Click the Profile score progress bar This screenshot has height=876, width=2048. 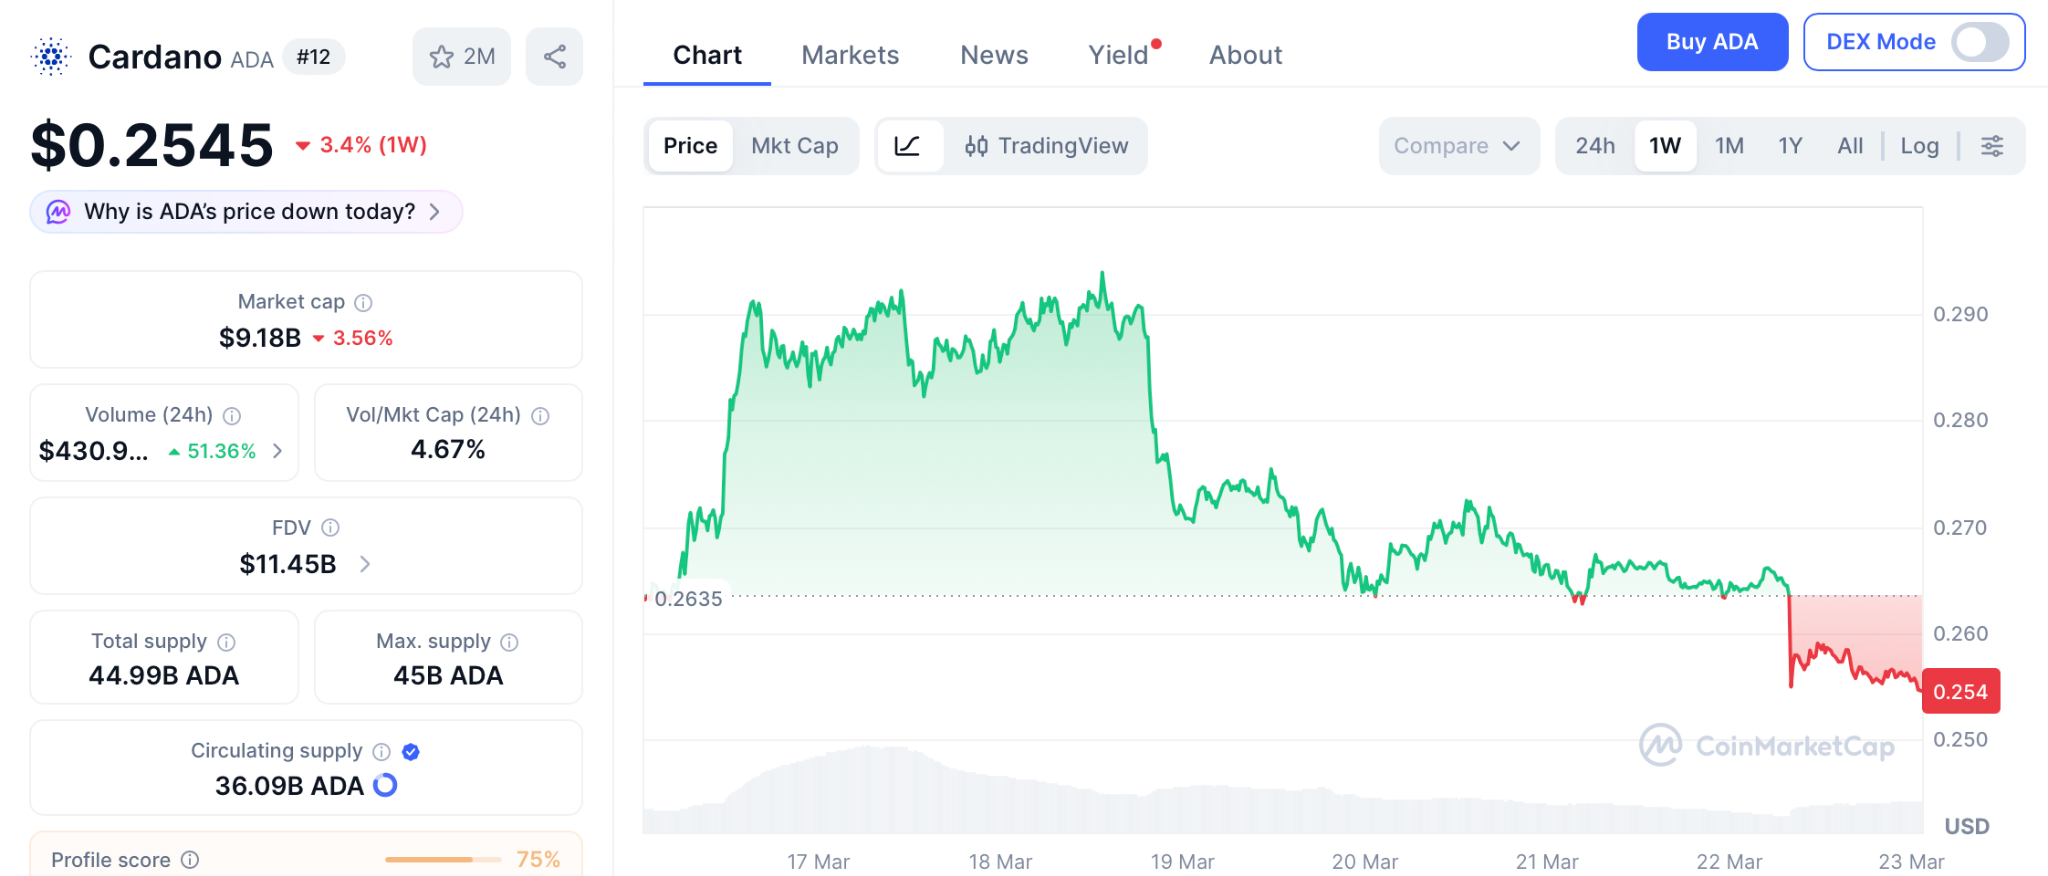(443, 860)
